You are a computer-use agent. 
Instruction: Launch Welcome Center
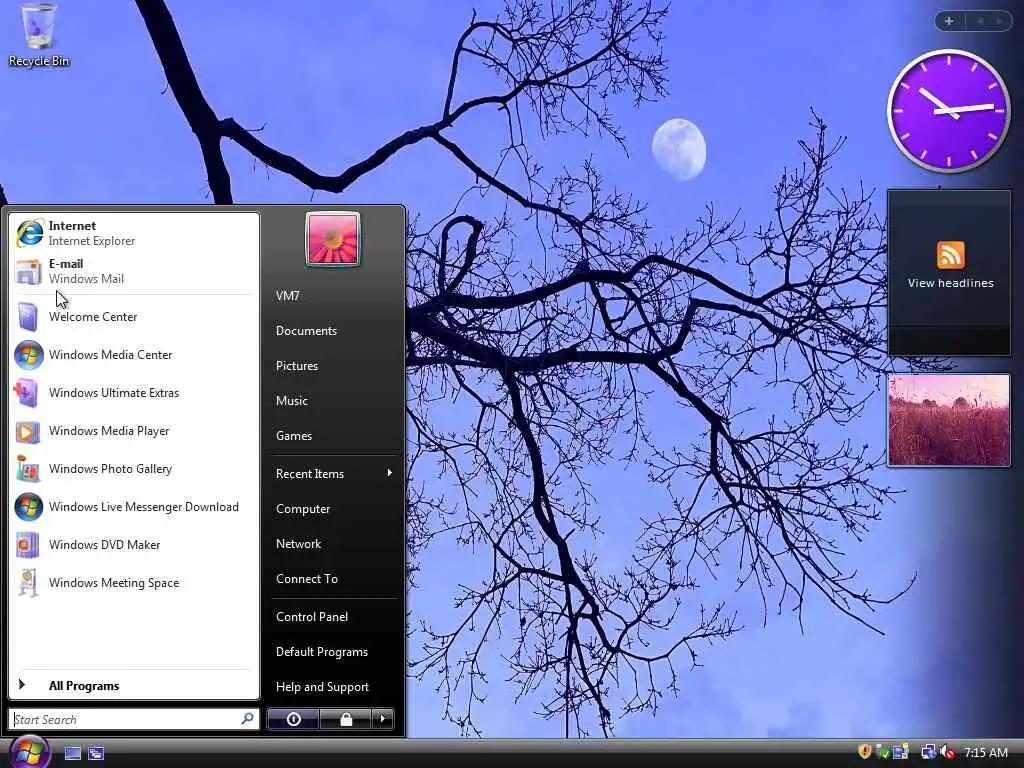133,317
